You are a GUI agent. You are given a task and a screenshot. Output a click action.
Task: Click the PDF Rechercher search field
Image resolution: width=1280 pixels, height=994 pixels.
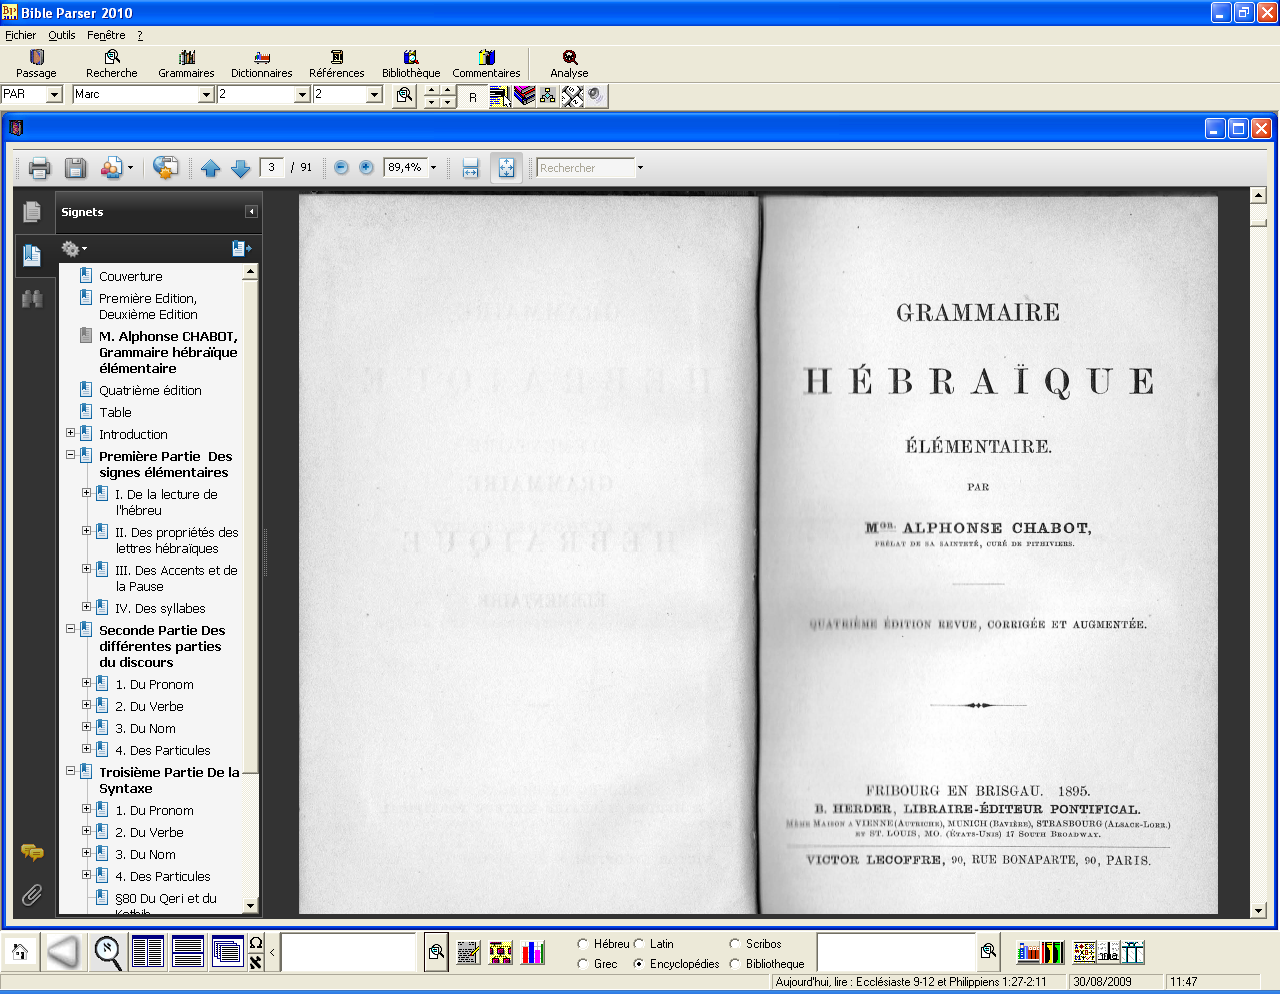(x=585, y=168)
